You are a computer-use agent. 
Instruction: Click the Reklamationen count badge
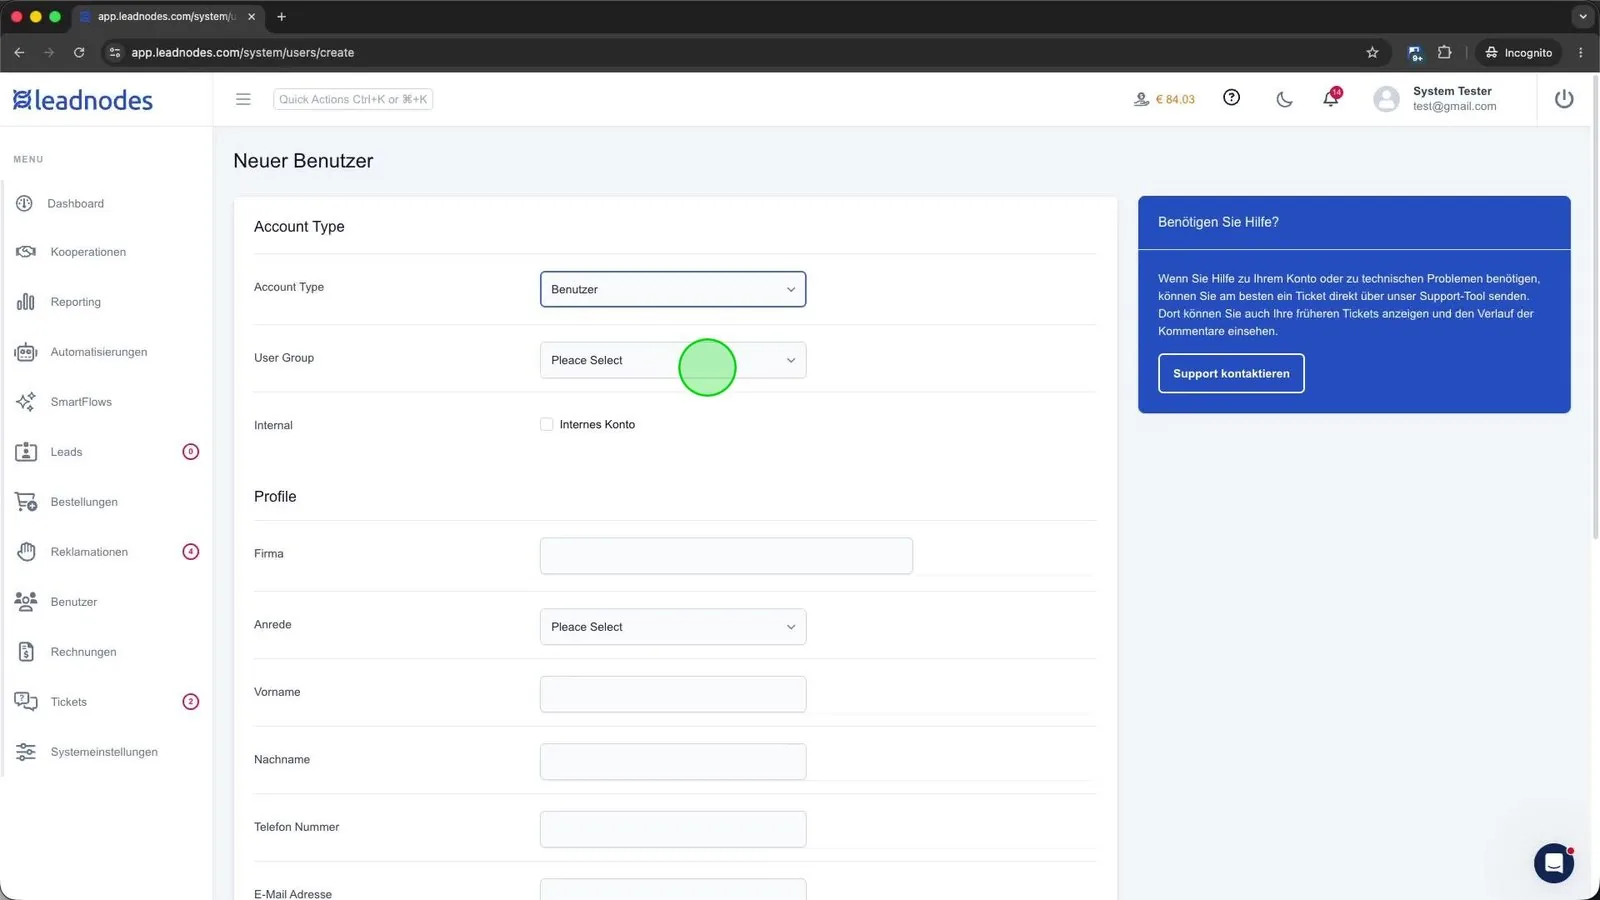191,552
